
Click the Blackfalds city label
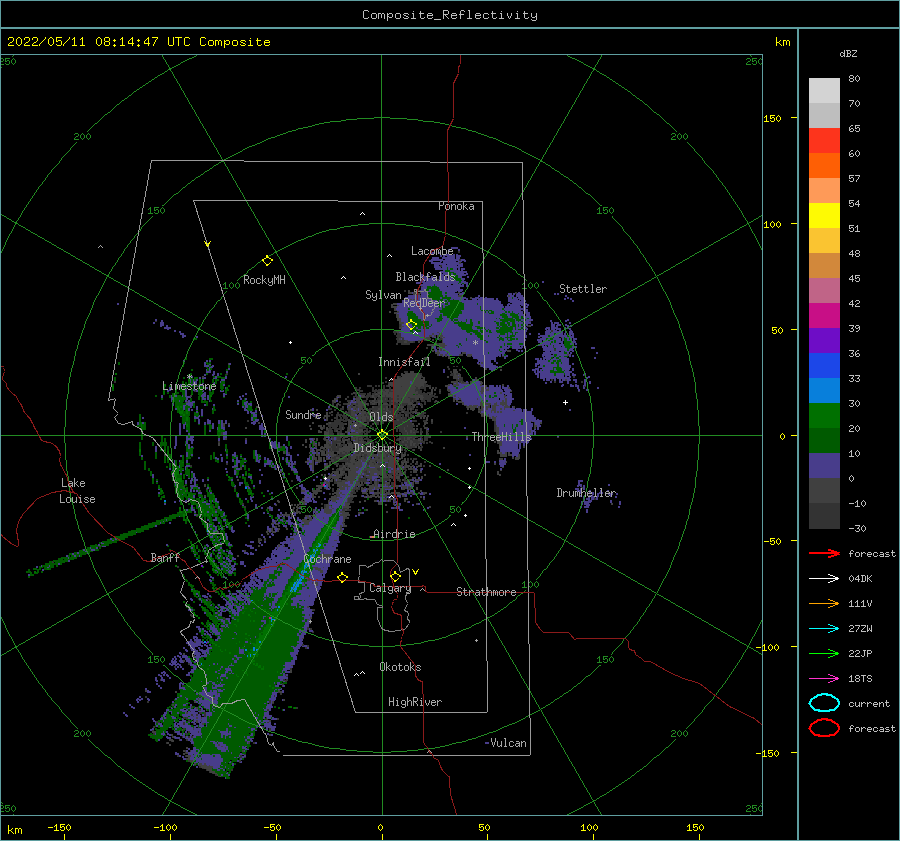coord(425,277)
